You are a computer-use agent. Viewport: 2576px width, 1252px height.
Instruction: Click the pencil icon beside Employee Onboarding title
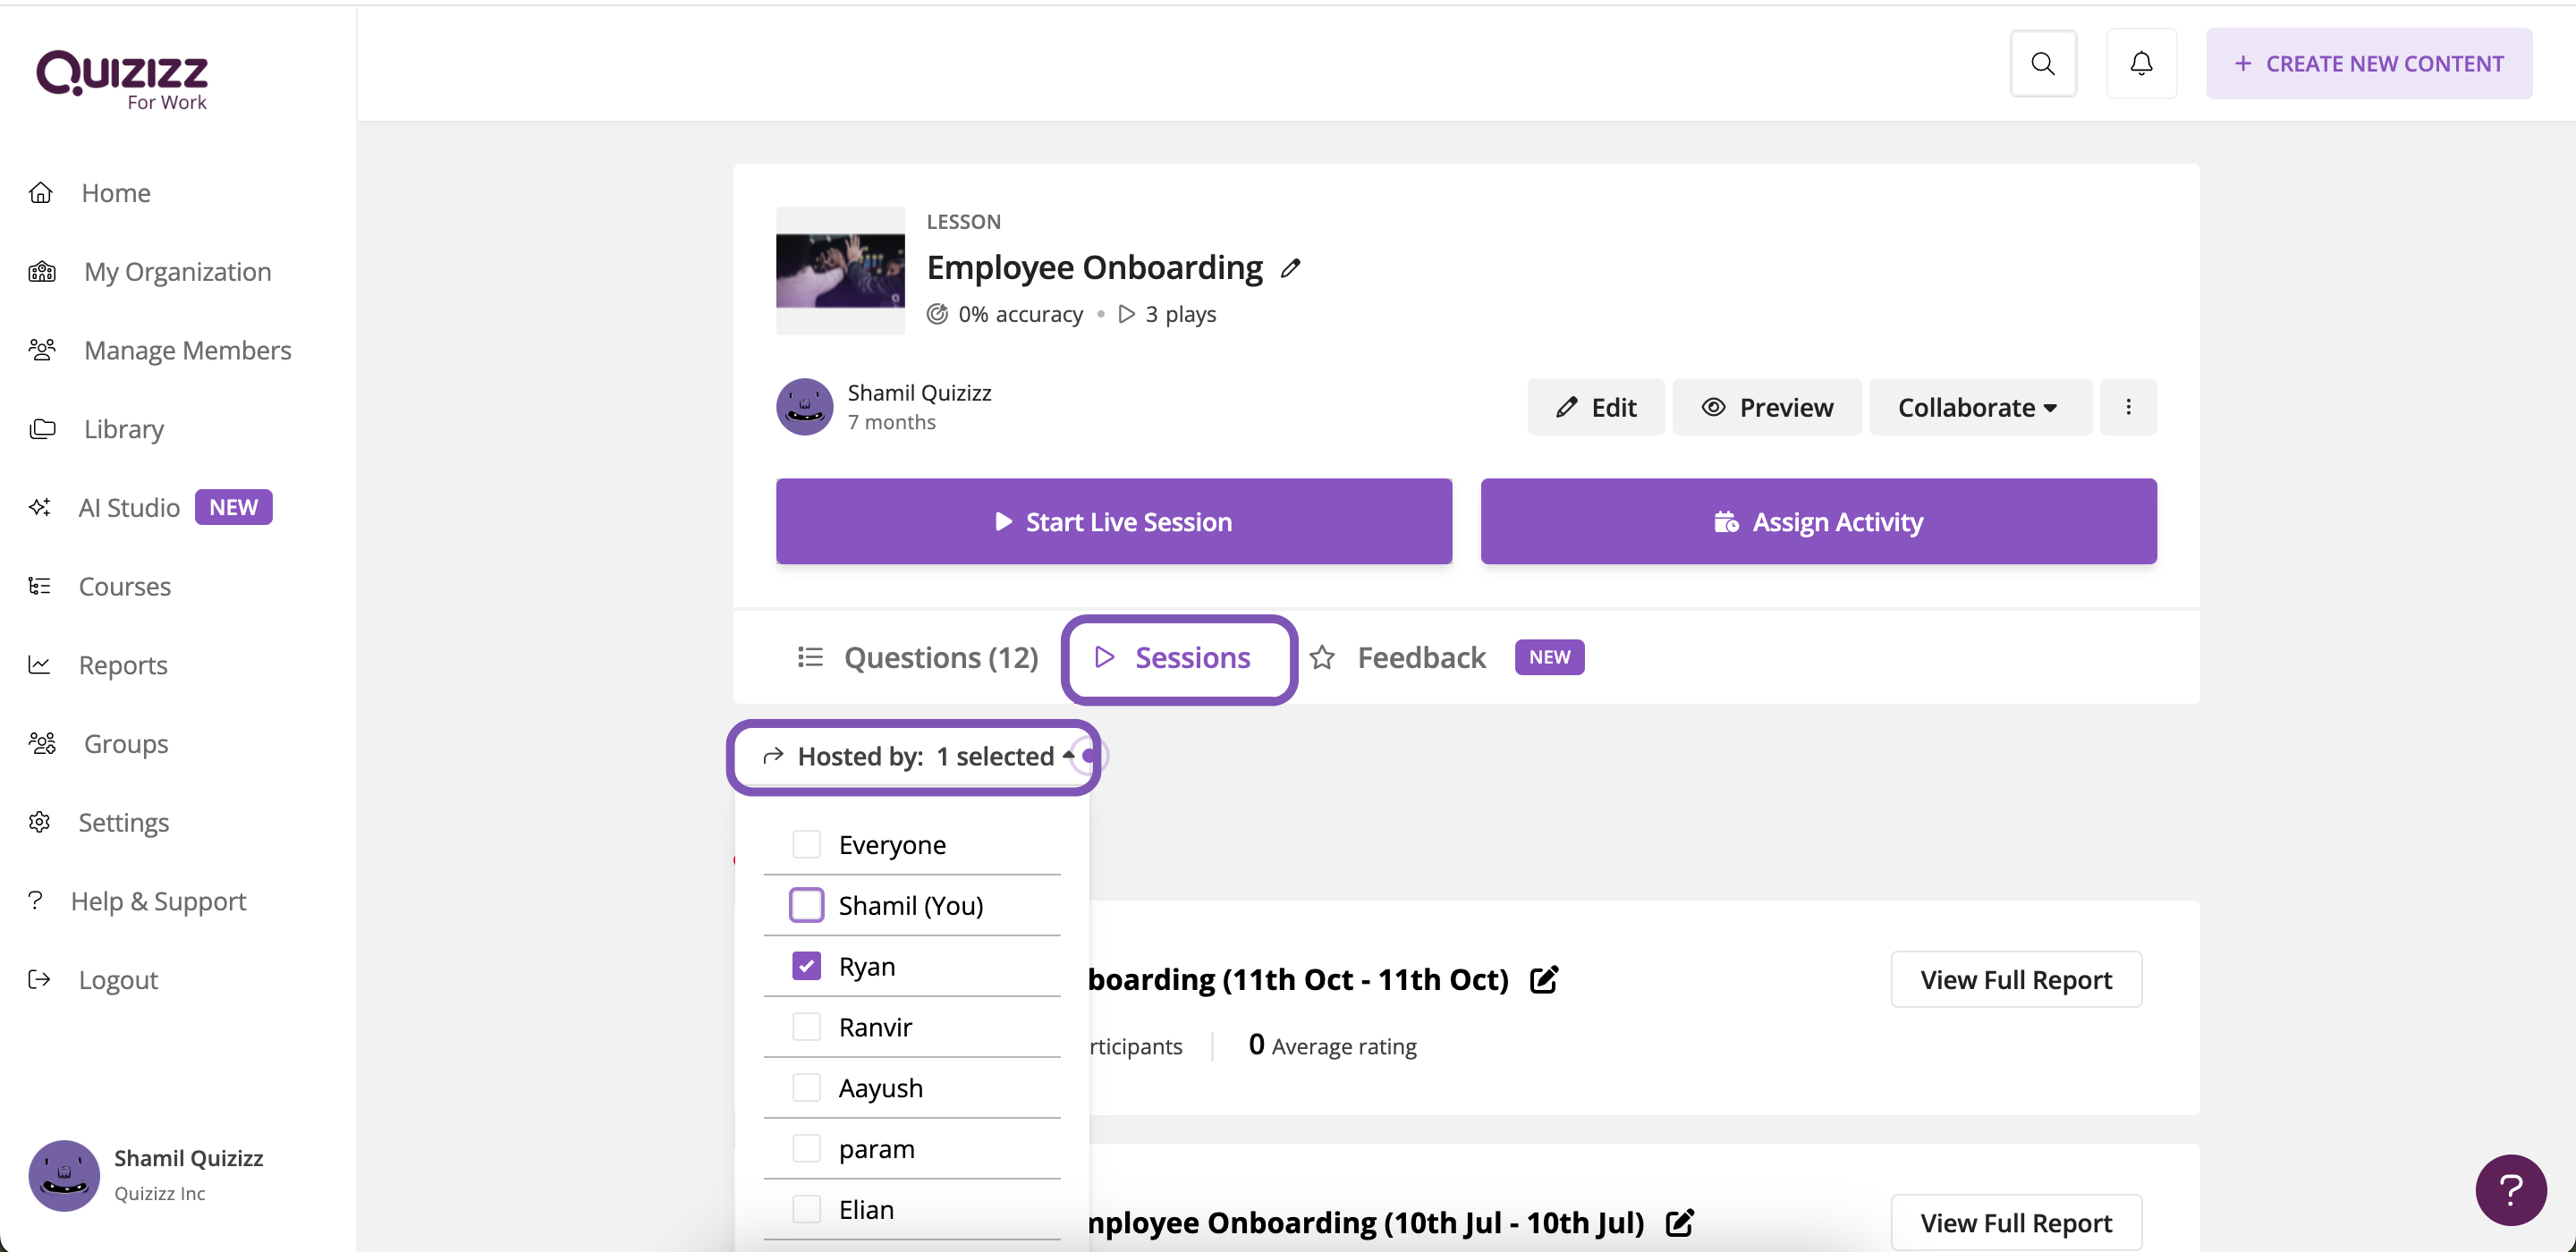[1291, 268]
